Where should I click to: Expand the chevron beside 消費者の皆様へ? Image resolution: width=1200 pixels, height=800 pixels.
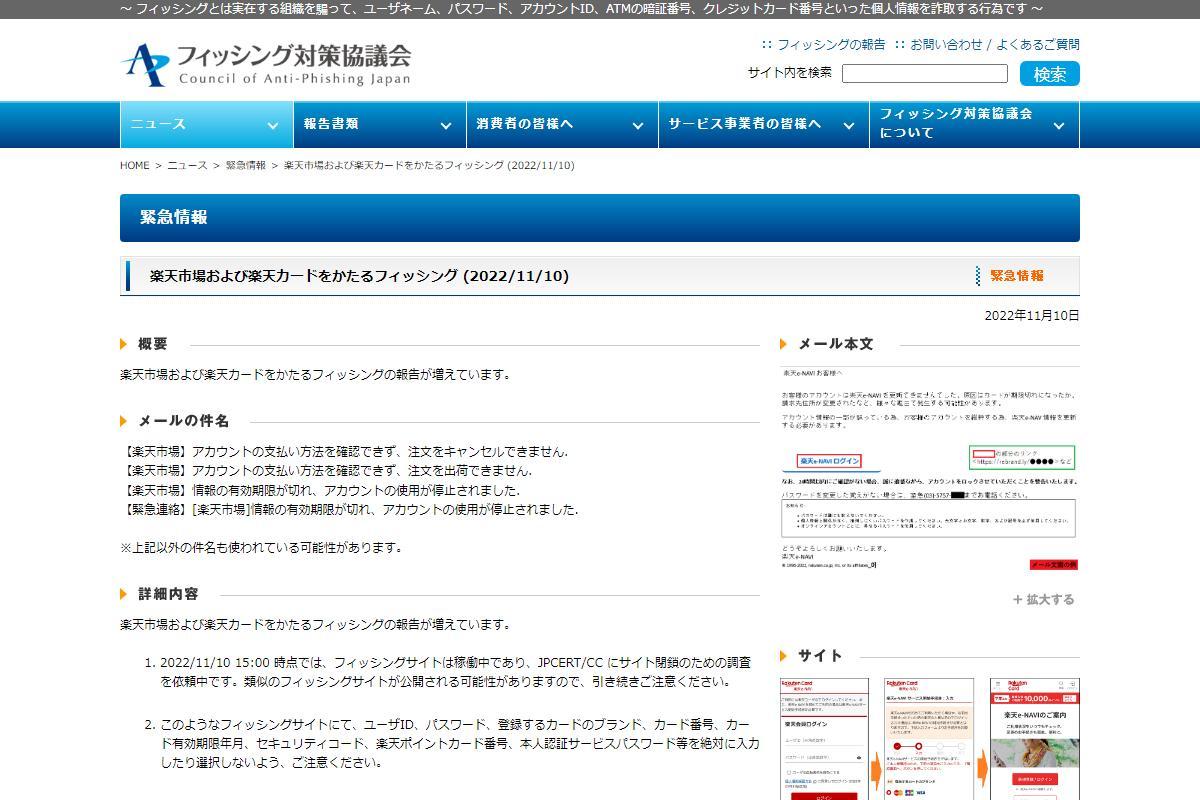pos(637,125)
